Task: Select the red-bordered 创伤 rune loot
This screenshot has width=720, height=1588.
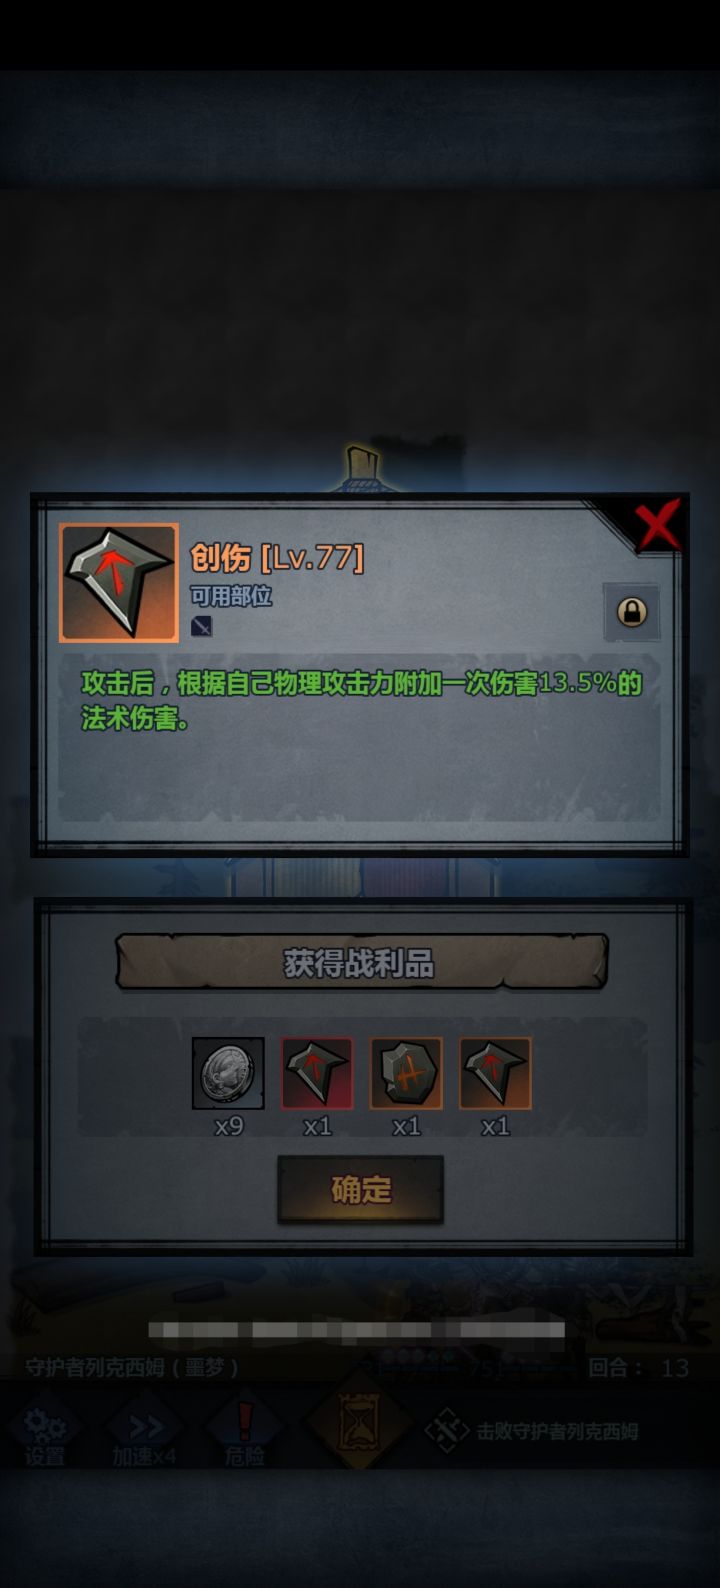Action: point(317,1073)
